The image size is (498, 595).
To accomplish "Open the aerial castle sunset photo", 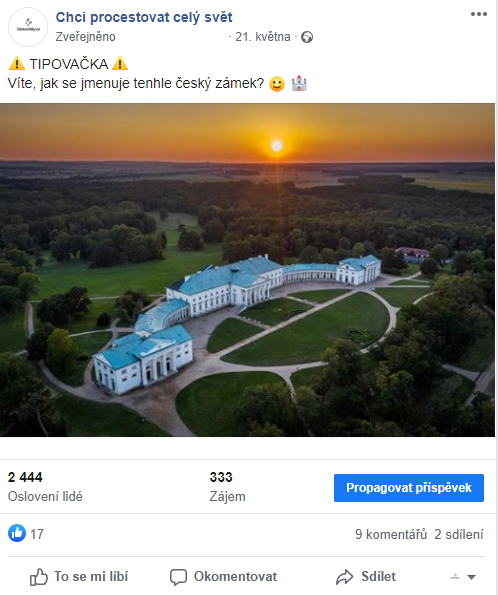I will click(247, 270).
